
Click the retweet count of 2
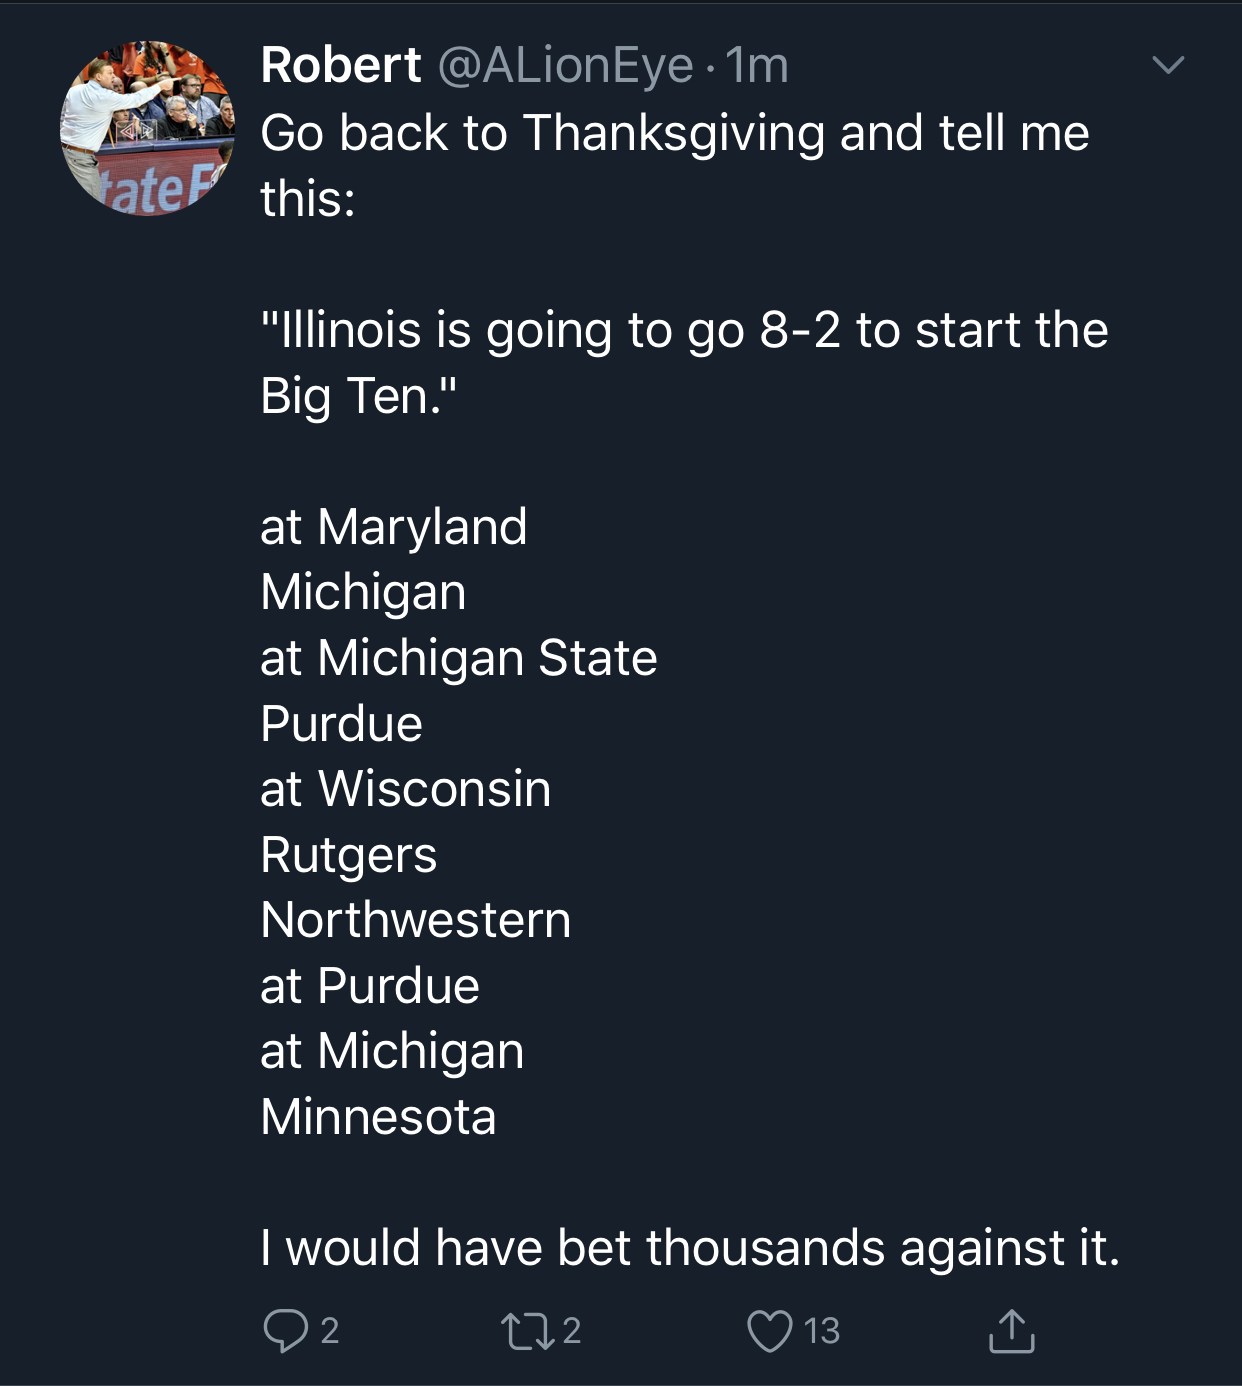571,1331
